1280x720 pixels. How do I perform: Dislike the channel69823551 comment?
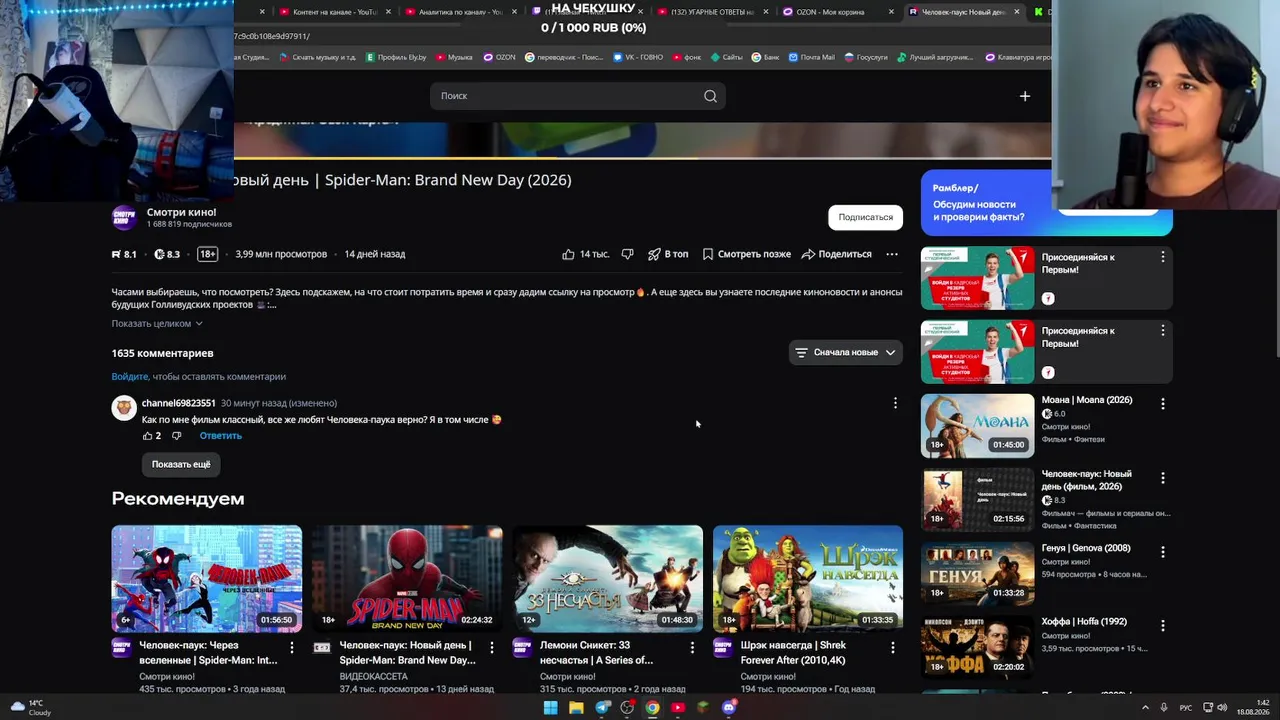pyautogui.click(x=177, y=436)
